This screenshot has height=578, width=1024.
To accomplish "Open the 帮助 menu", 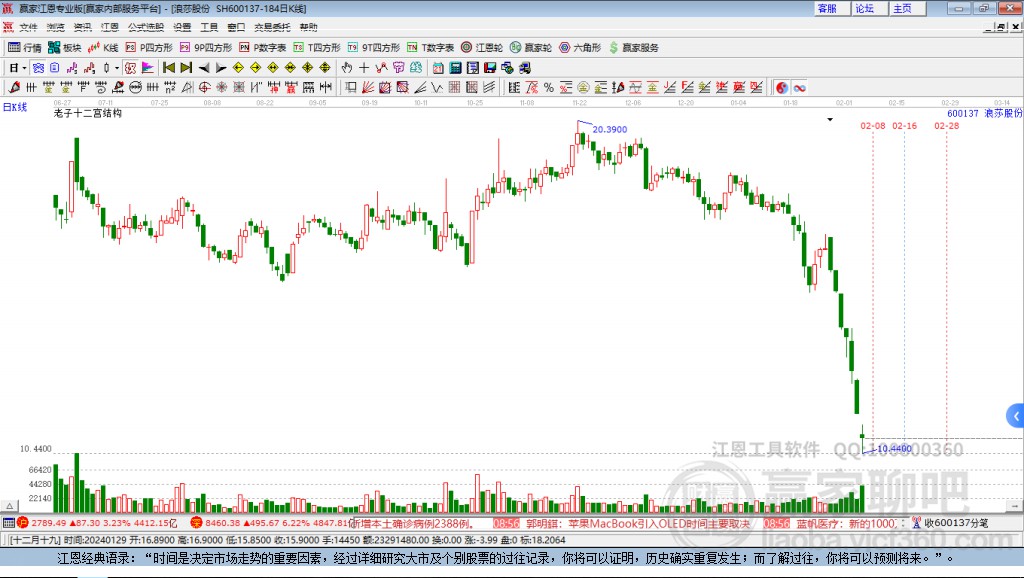I will [x=308, y=27].
